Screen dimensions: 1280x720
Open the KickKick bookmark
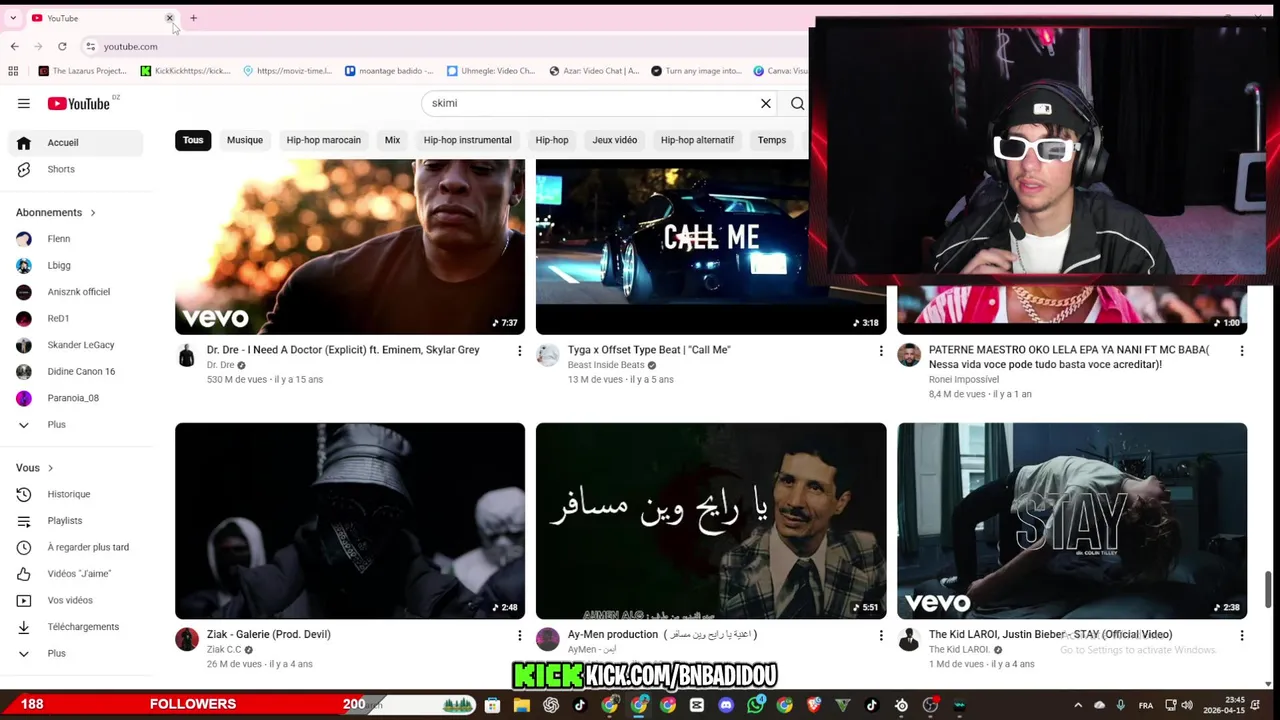pyautogui.click(x=186, y=71)
